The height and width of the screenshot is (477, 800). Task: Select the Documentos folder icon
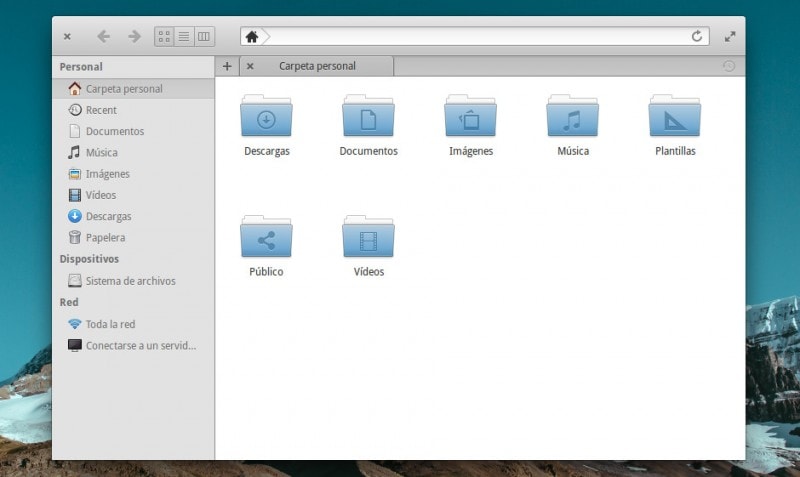(x=368, y=116)
